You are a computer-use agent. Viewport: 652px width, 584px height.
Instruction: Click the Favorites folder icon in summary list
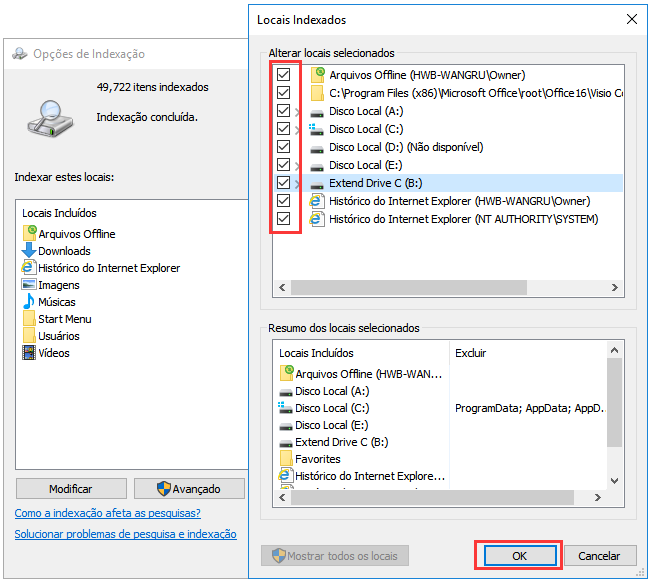click(286, 459)
